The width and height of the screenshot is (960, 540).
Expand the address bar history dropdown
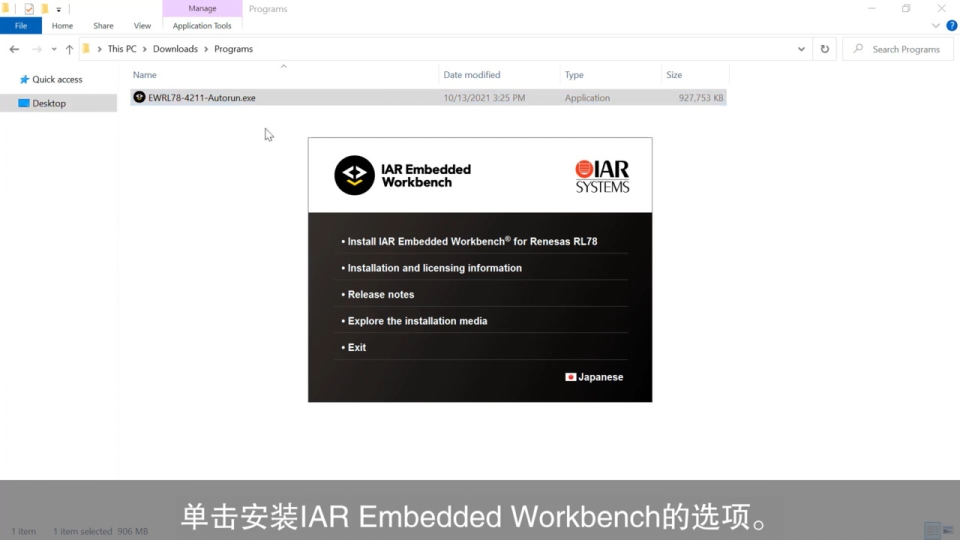click(802, 49)
